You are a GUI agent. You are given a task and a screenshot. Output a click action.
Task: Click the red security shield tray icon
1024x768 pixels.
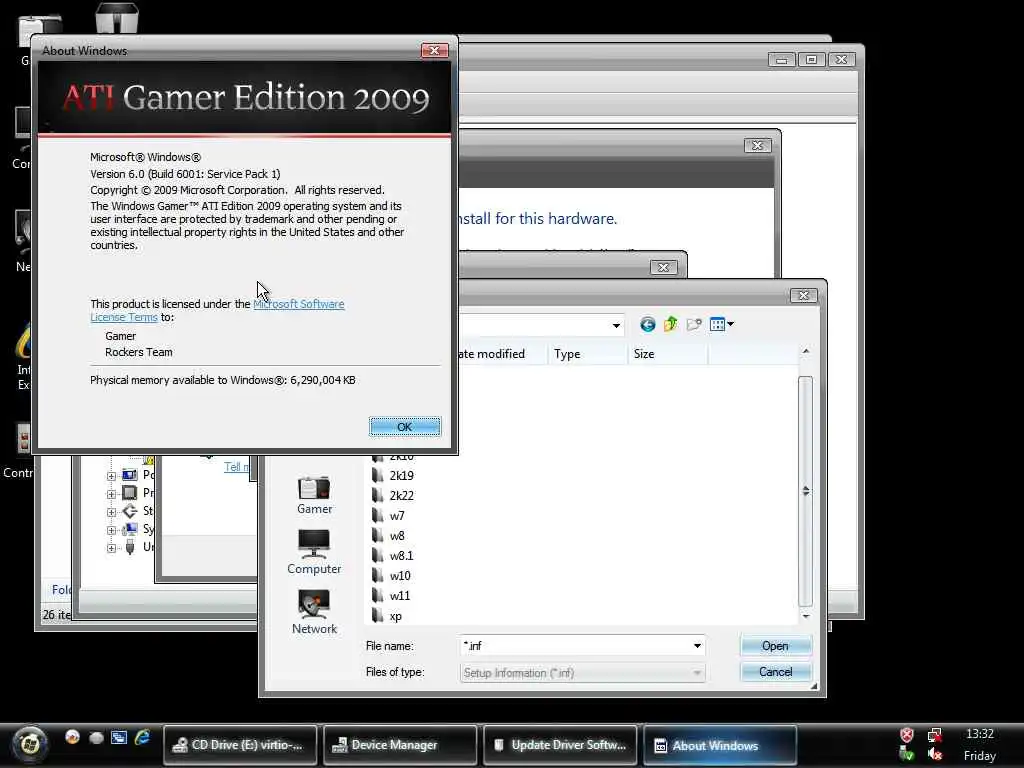click(x=906, y=735)
